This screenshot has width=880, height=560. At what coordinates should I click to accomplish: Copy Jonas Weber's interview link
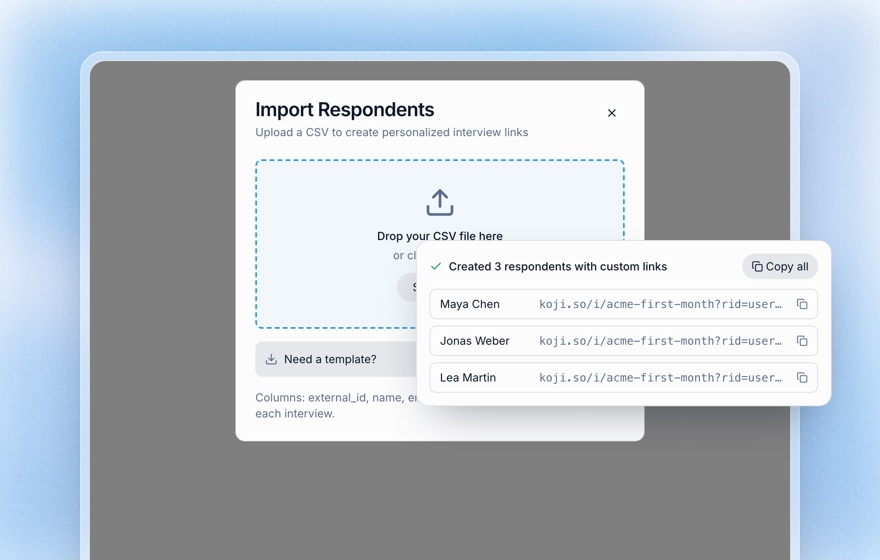pyautogui.click(x=802, y=341)
